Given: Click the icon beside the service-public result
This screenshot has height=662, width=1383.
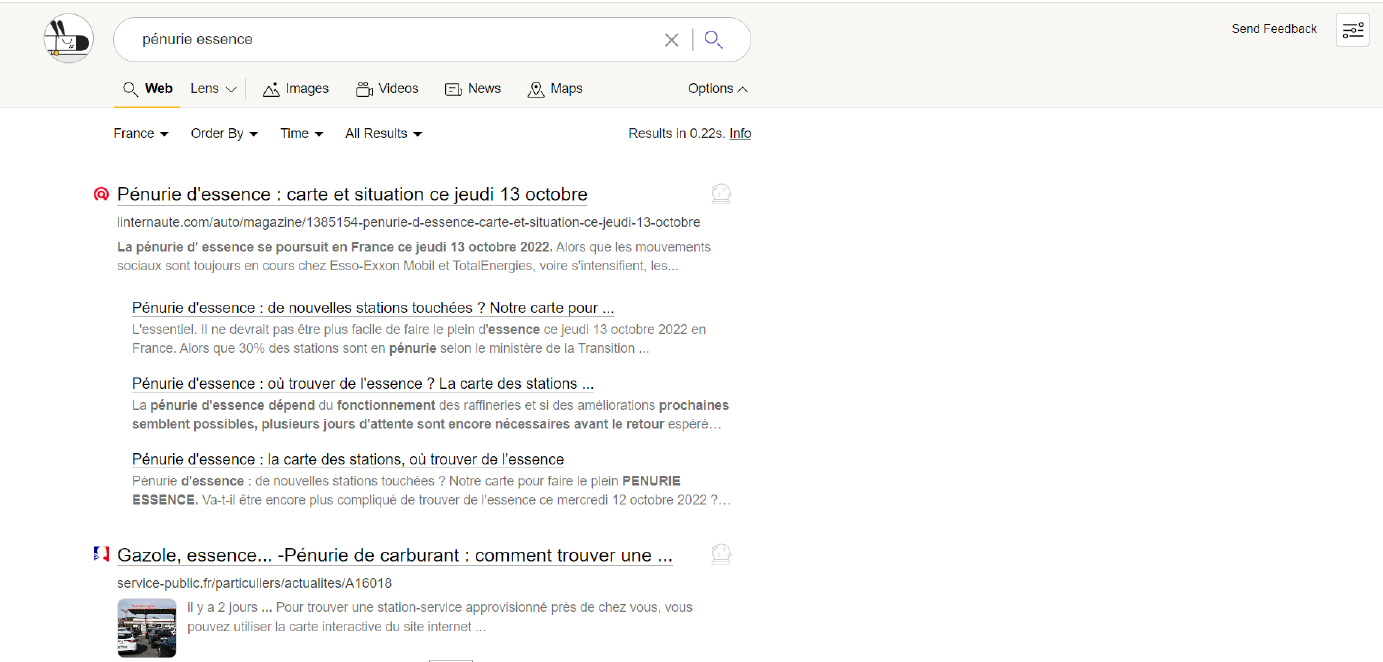Looking at the screenshot, I should (x=721, y=555).
